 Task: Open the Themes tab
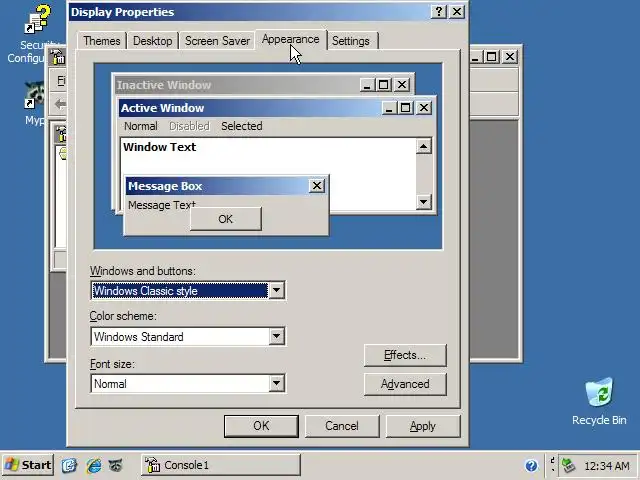102,41
